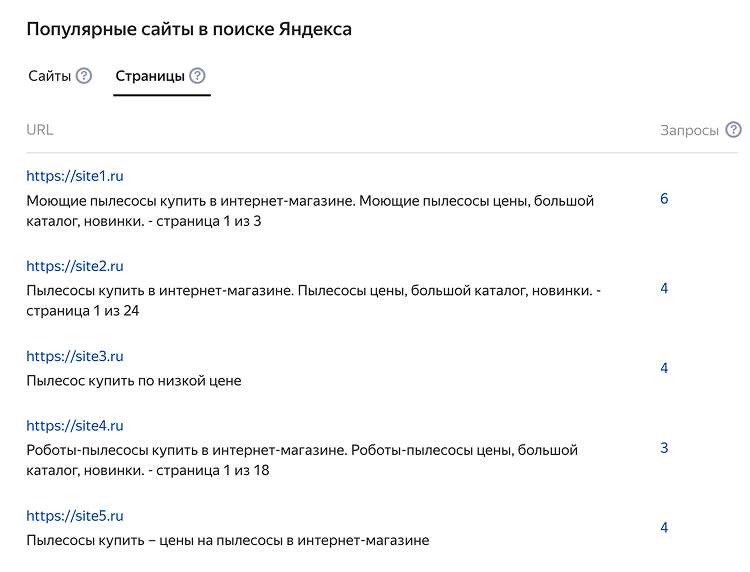
Task: Click query count 6 for site1.ru
Action: click(x=664, y=199)
